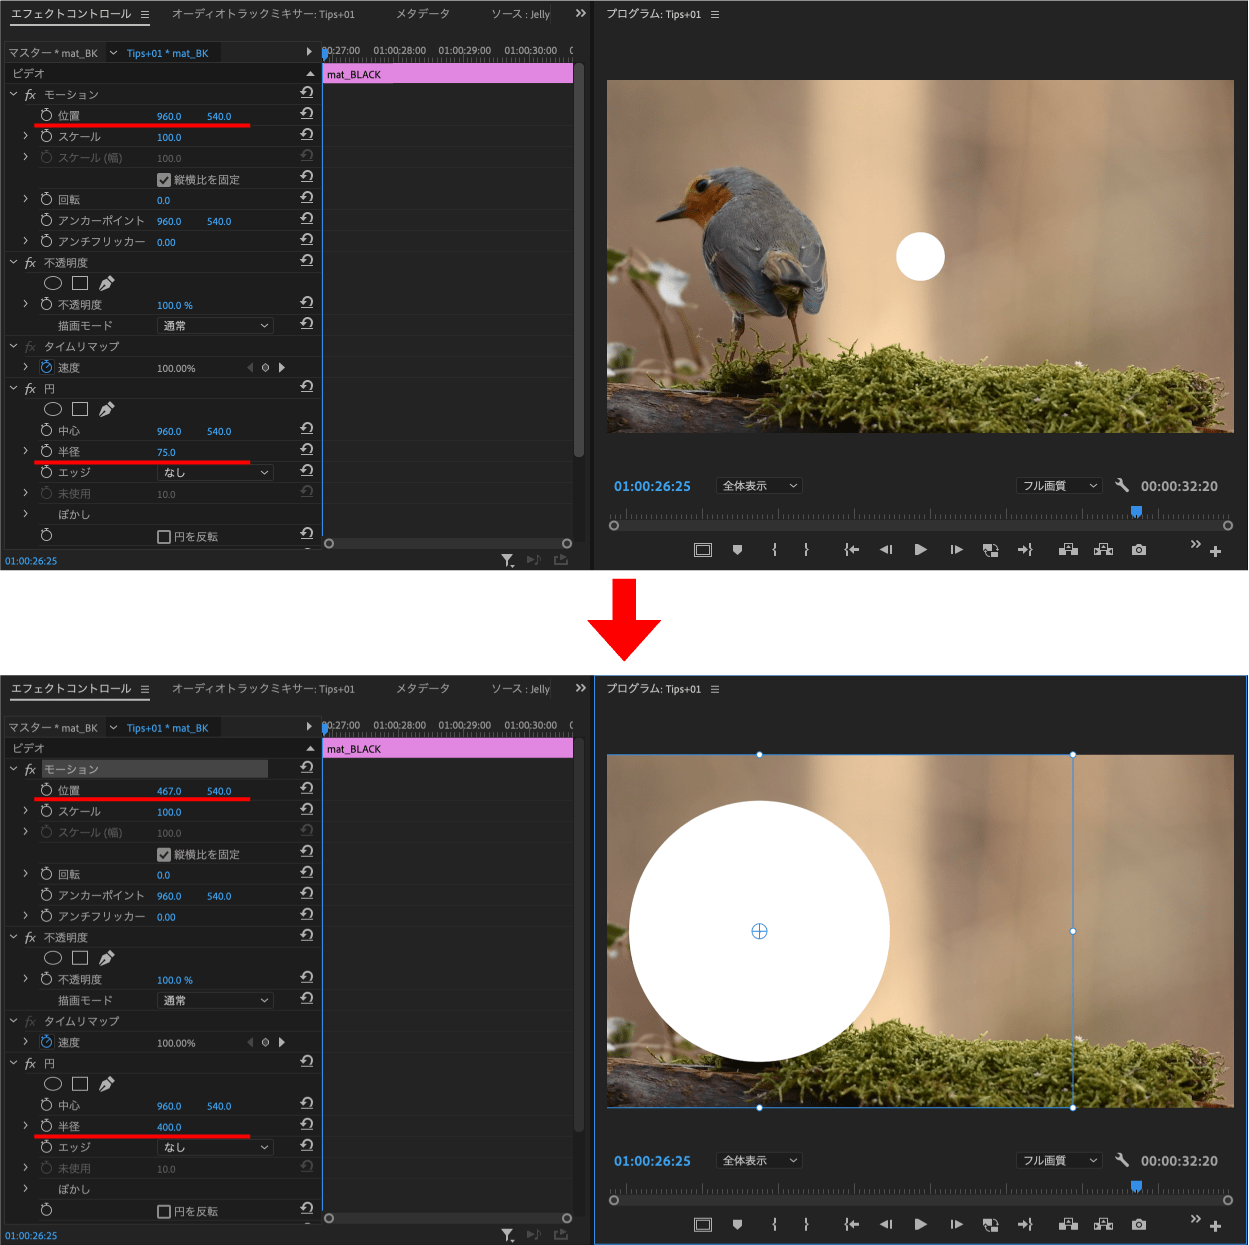Enable 円を反転 checkbox in the upper panel
1249x1245 pixels.
tap(164, 537)
